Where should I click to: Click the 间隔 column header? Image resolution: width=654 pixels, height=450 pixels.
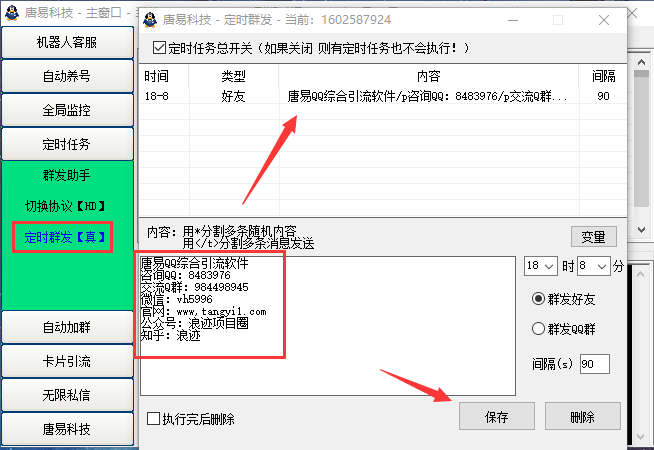[x=603, y=76]
